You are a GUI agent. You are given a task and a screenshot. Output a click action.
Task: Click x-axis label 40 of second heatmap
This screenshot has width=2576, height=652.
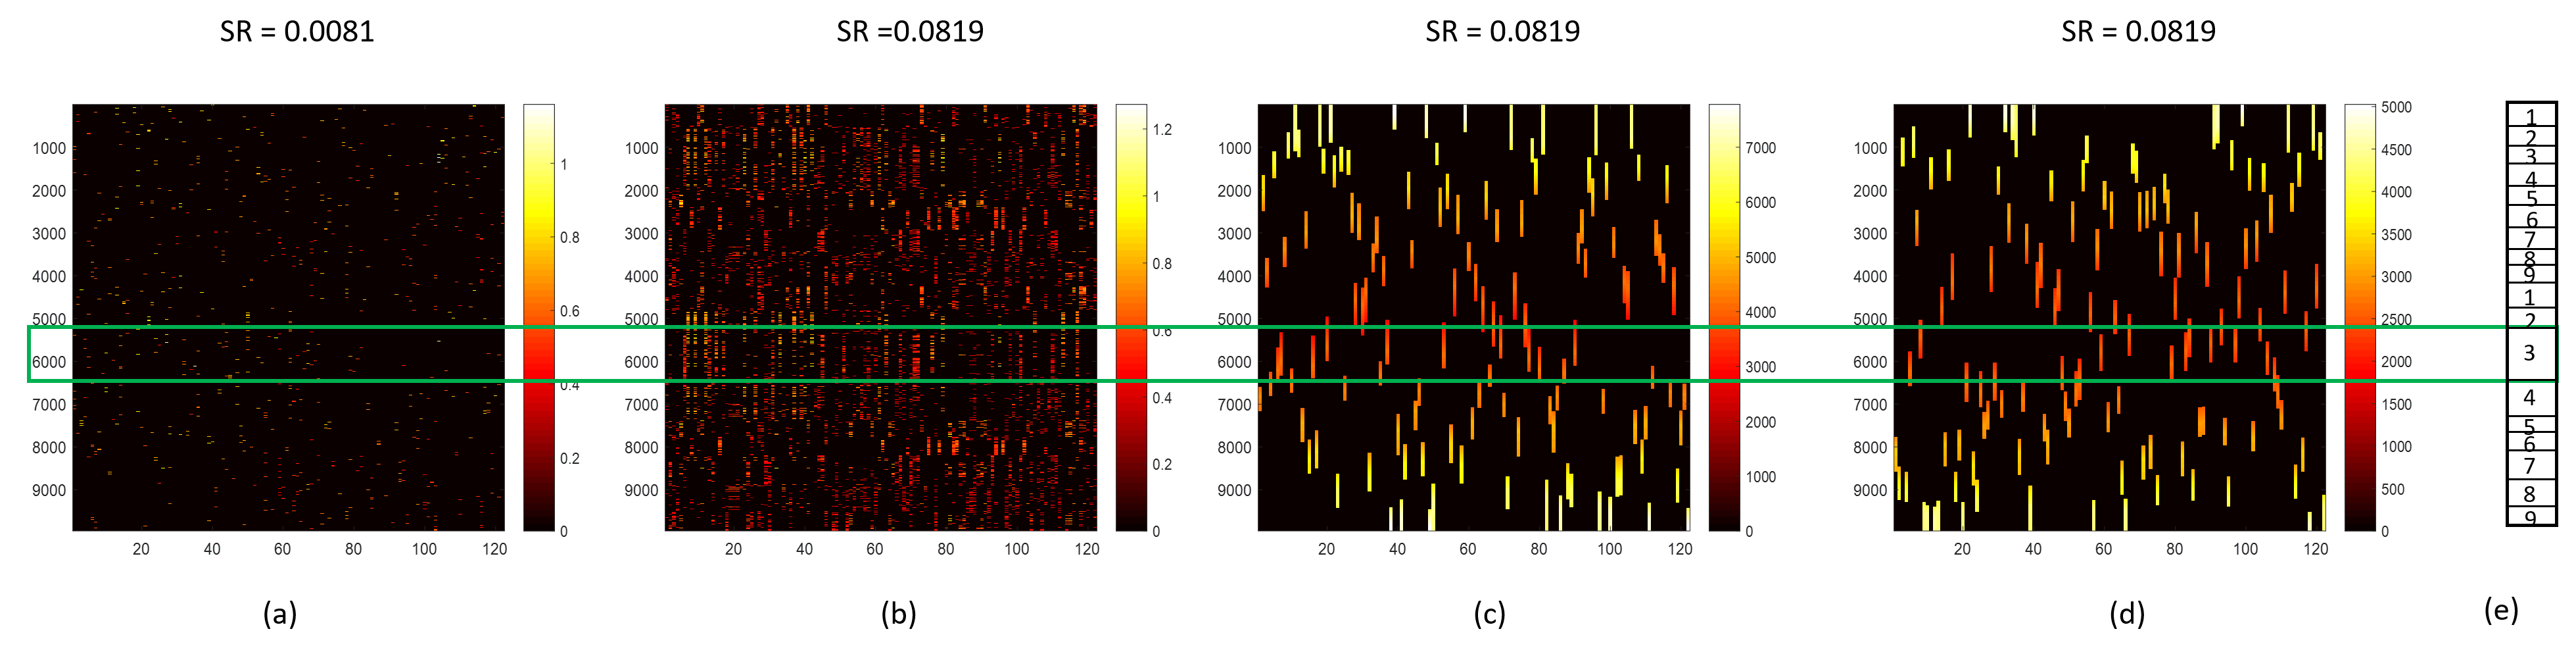click(x=804, y=549)
